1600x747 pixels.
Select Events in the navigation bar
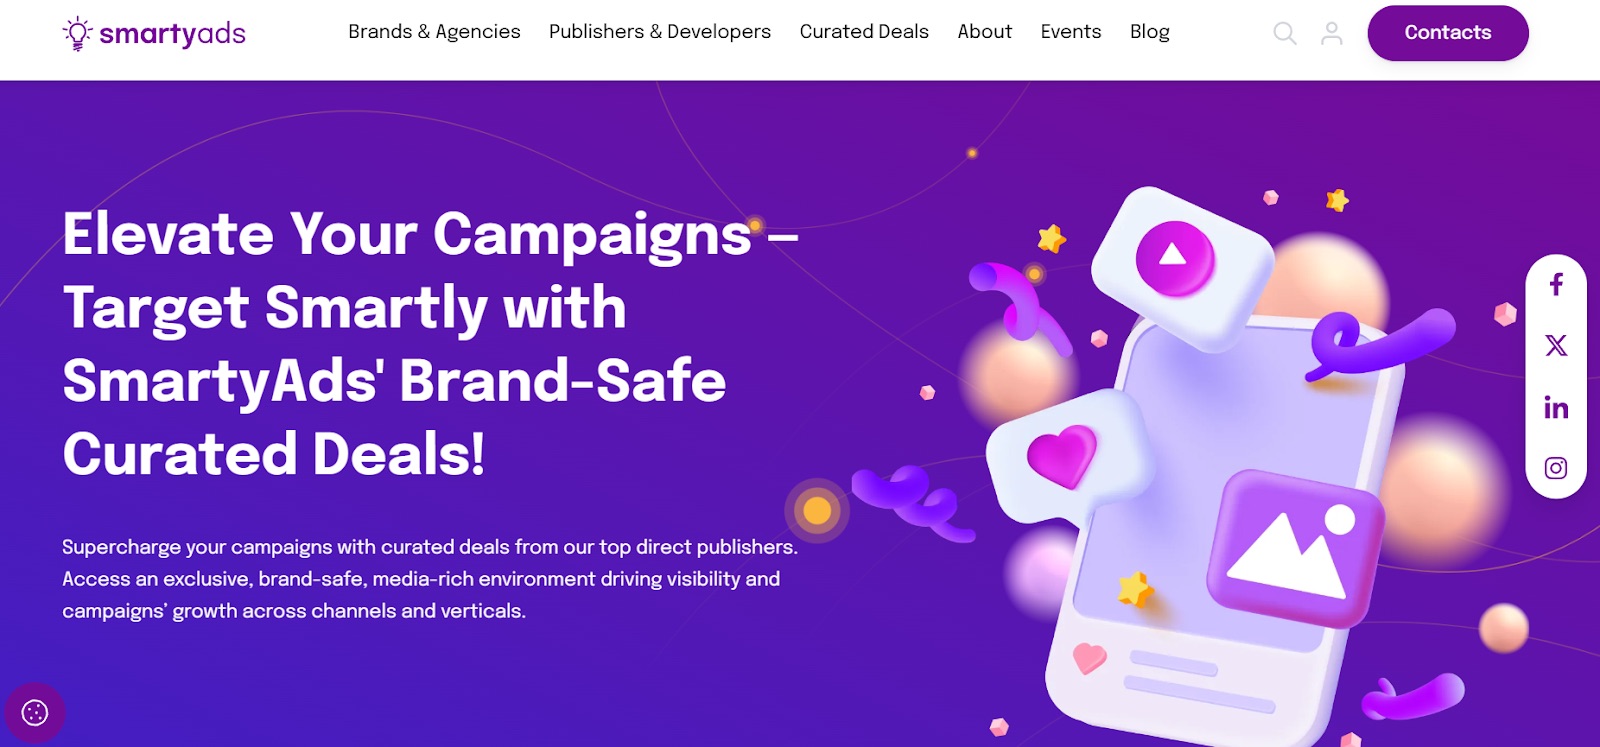click(1071, 32)
